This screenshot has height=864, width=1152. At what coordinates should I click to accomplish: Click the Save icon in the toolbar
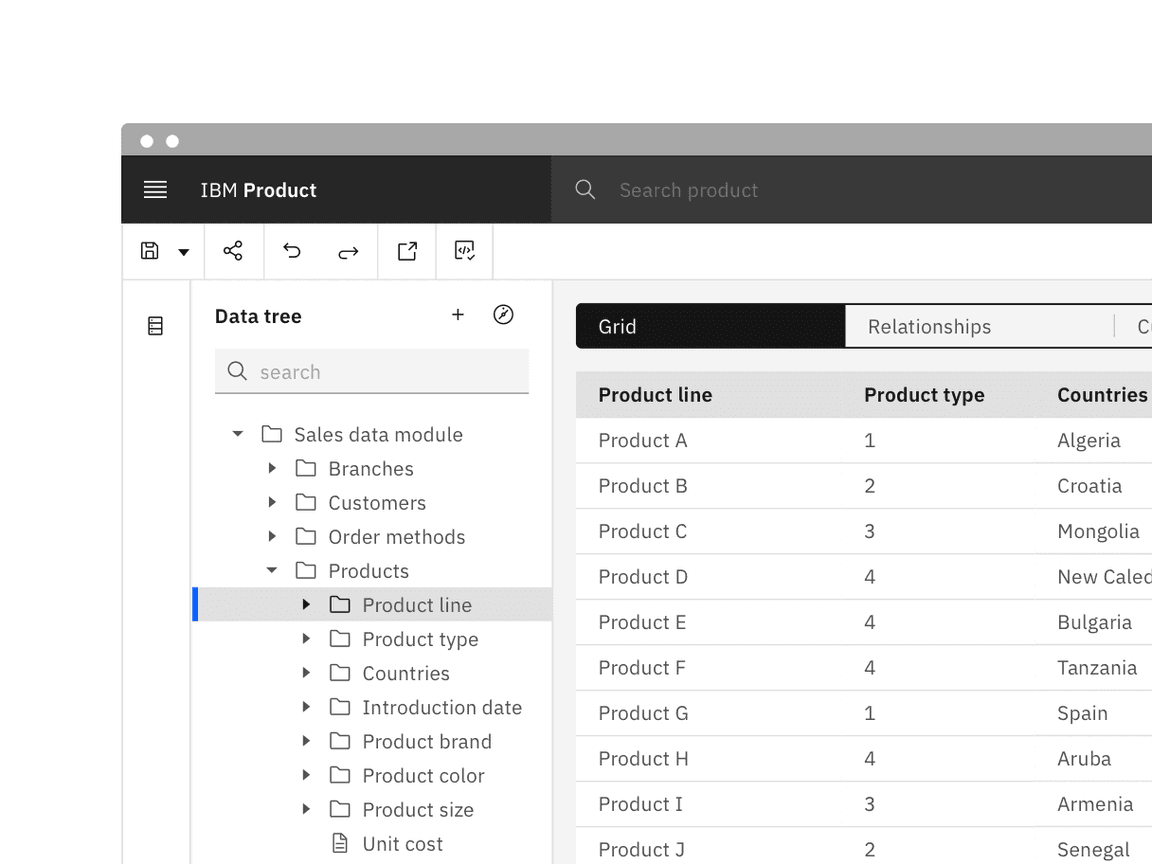point(147,251)
